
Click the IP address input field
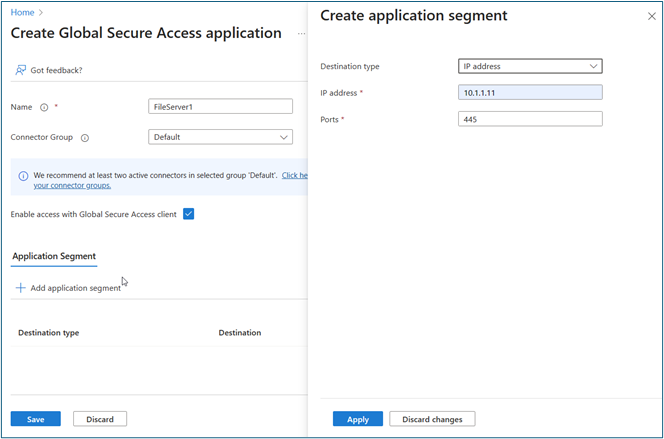[x=530, y=93]
